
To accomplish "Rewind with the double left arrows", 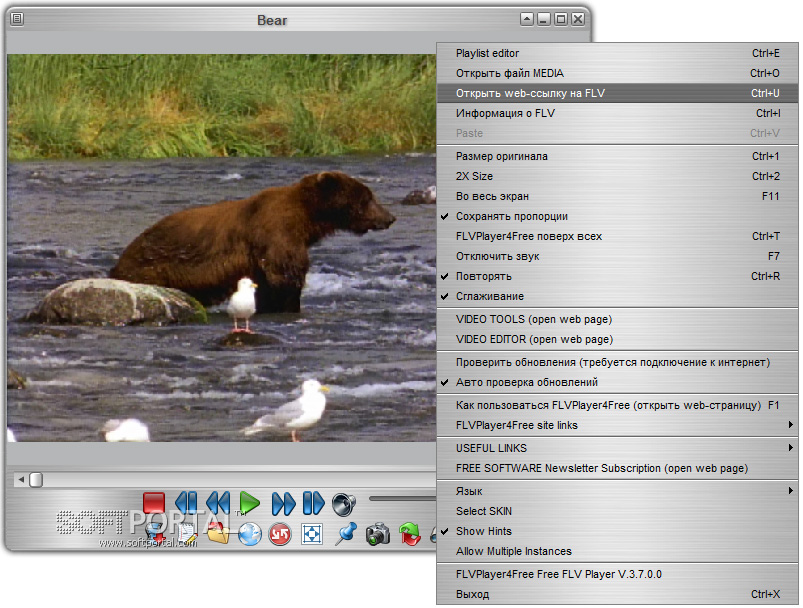I will [218, 502].
